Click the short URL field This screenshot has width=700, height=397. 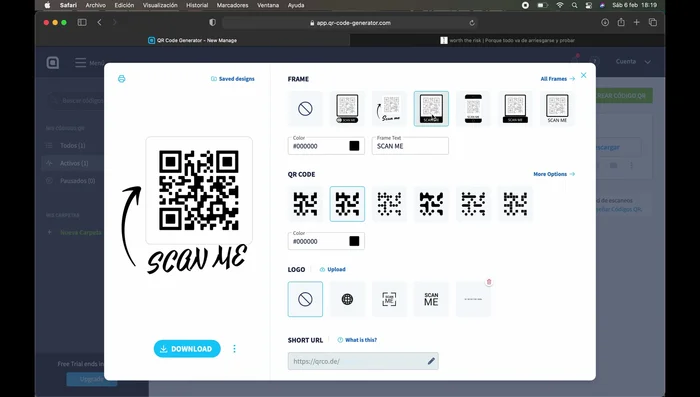click(363, 361)
